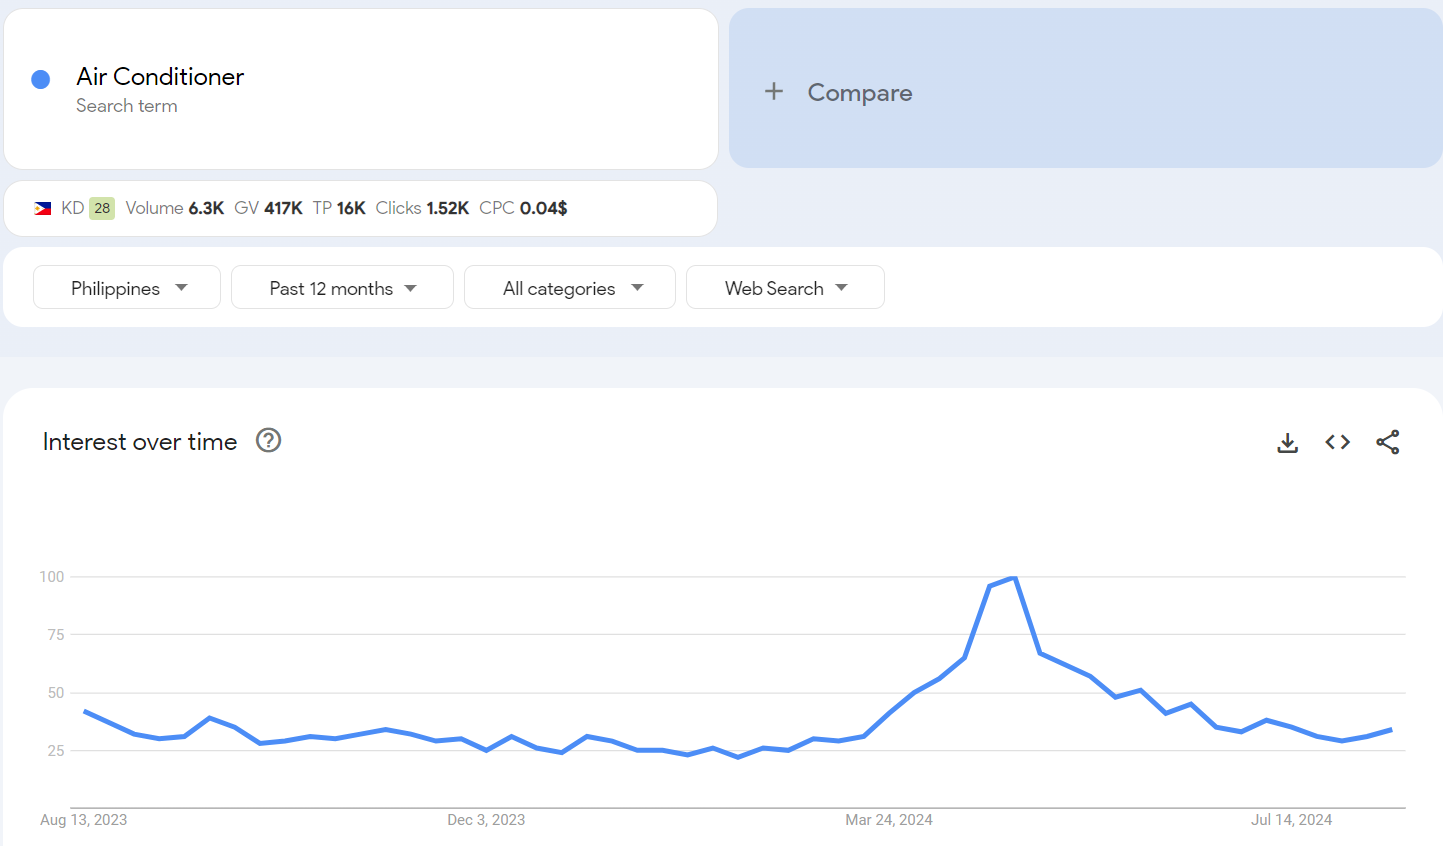
Task: Open the Past 12 months time range dropdown
Action: pos(342,288)
